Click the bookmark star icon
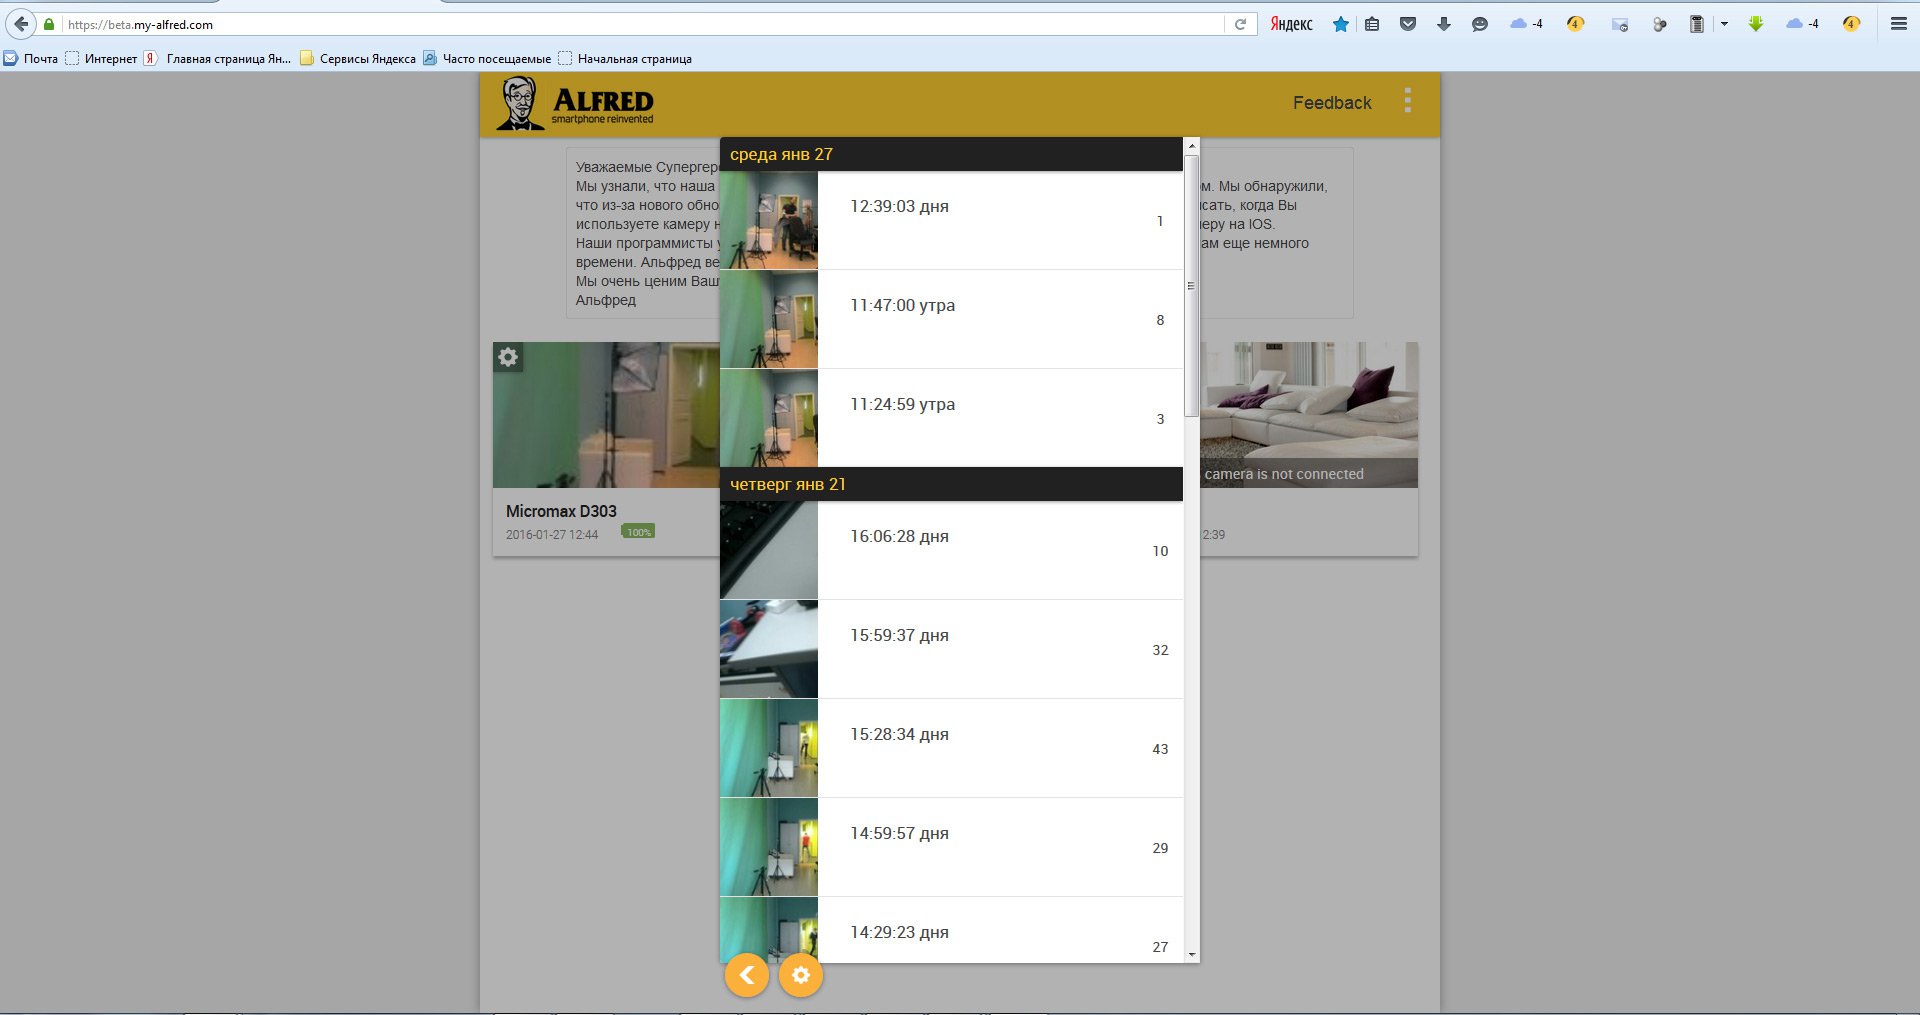 (x=1340, y=24)
